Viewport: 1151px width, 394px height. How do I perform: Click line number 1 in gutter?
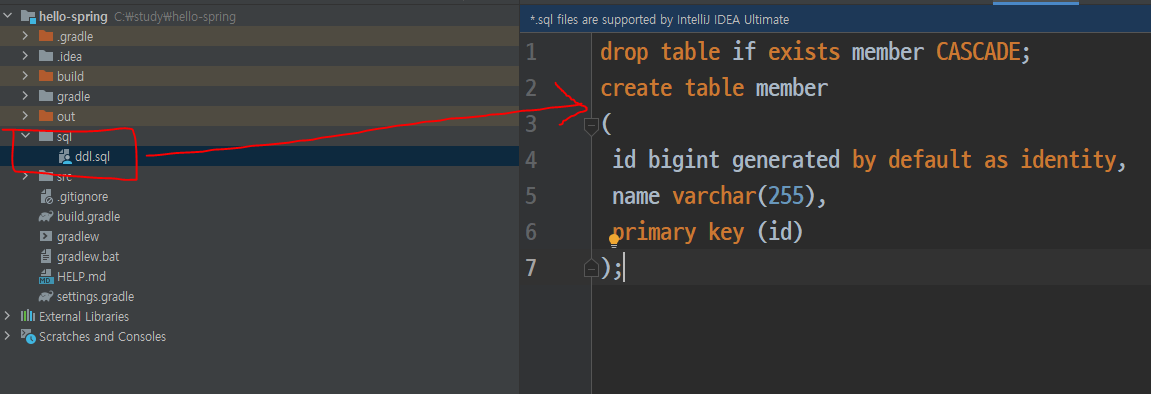click(531, 52)
